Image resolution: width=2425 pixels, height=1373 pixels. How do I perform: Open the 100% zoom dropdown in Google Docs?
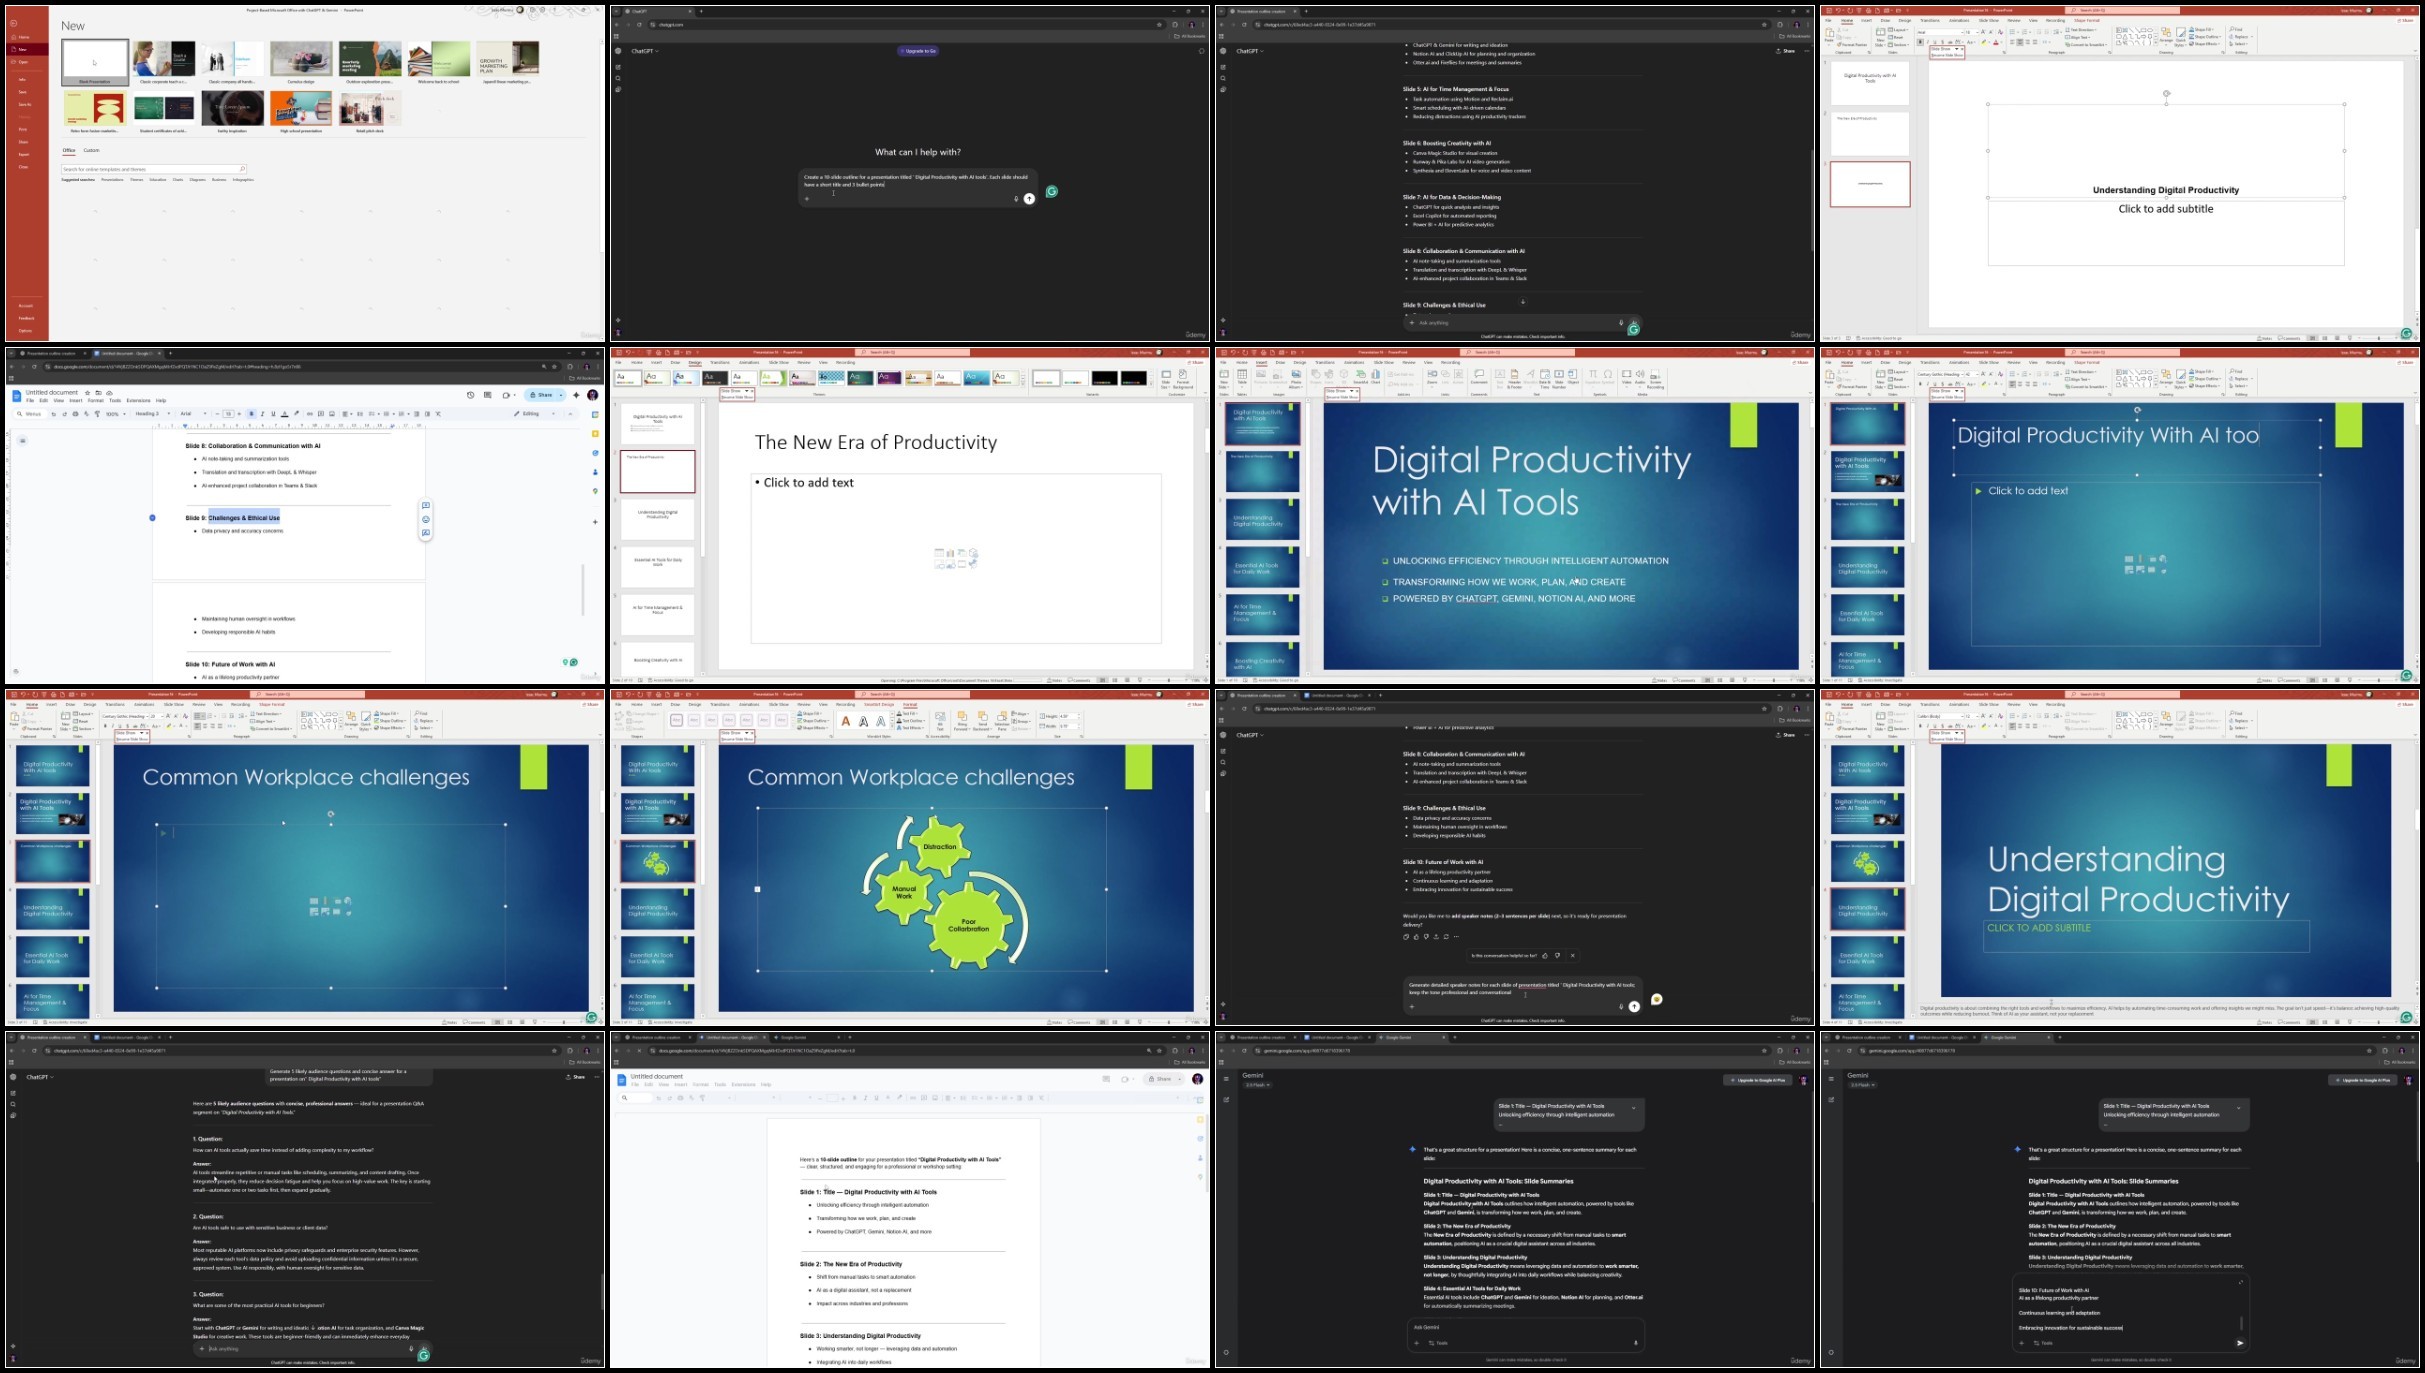pyautogui.click(x=116, y=414)
